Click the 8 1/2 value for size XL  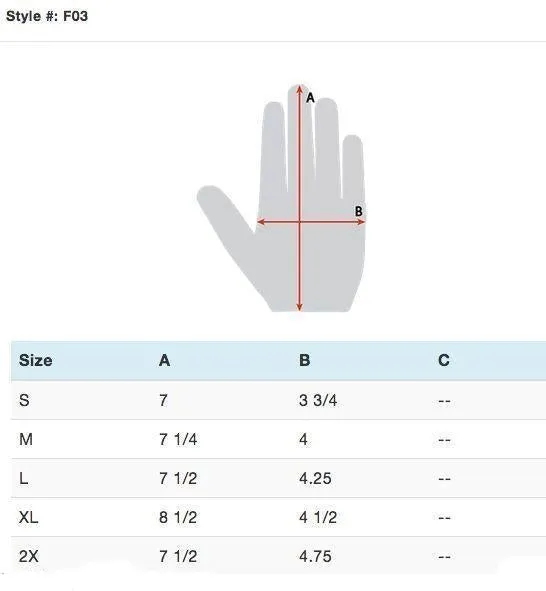[178, 518]
